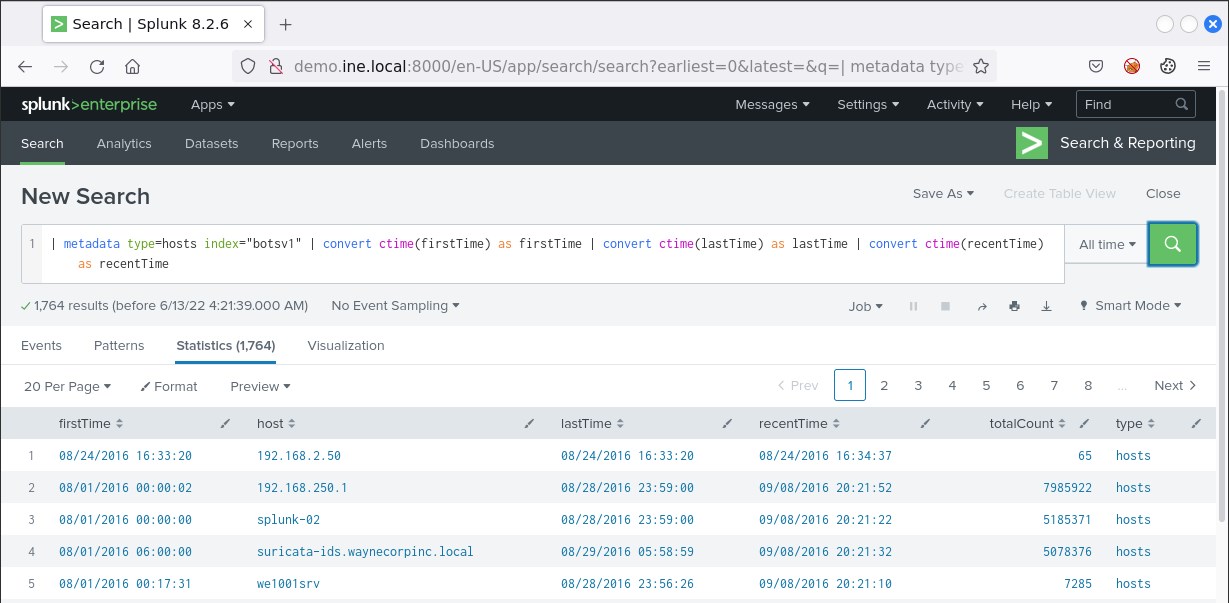
Task: Click the pencil icon beside host column
Action: click(x=529, y=424)
